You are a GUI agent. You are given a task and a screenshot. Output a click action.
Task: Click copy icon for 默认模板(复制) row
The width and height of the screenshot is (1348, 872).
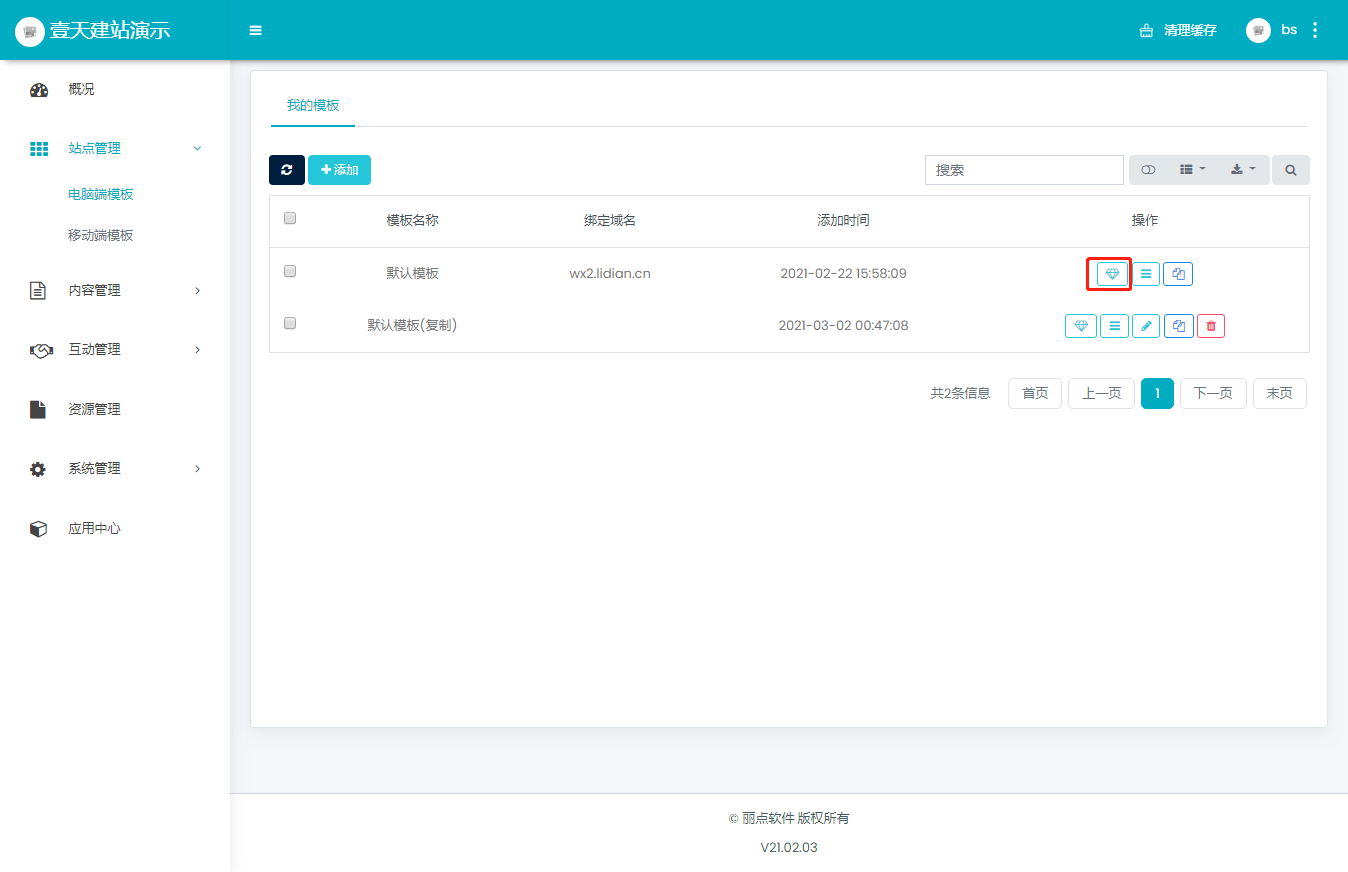pyautogui.click(x=1178, y=326)
